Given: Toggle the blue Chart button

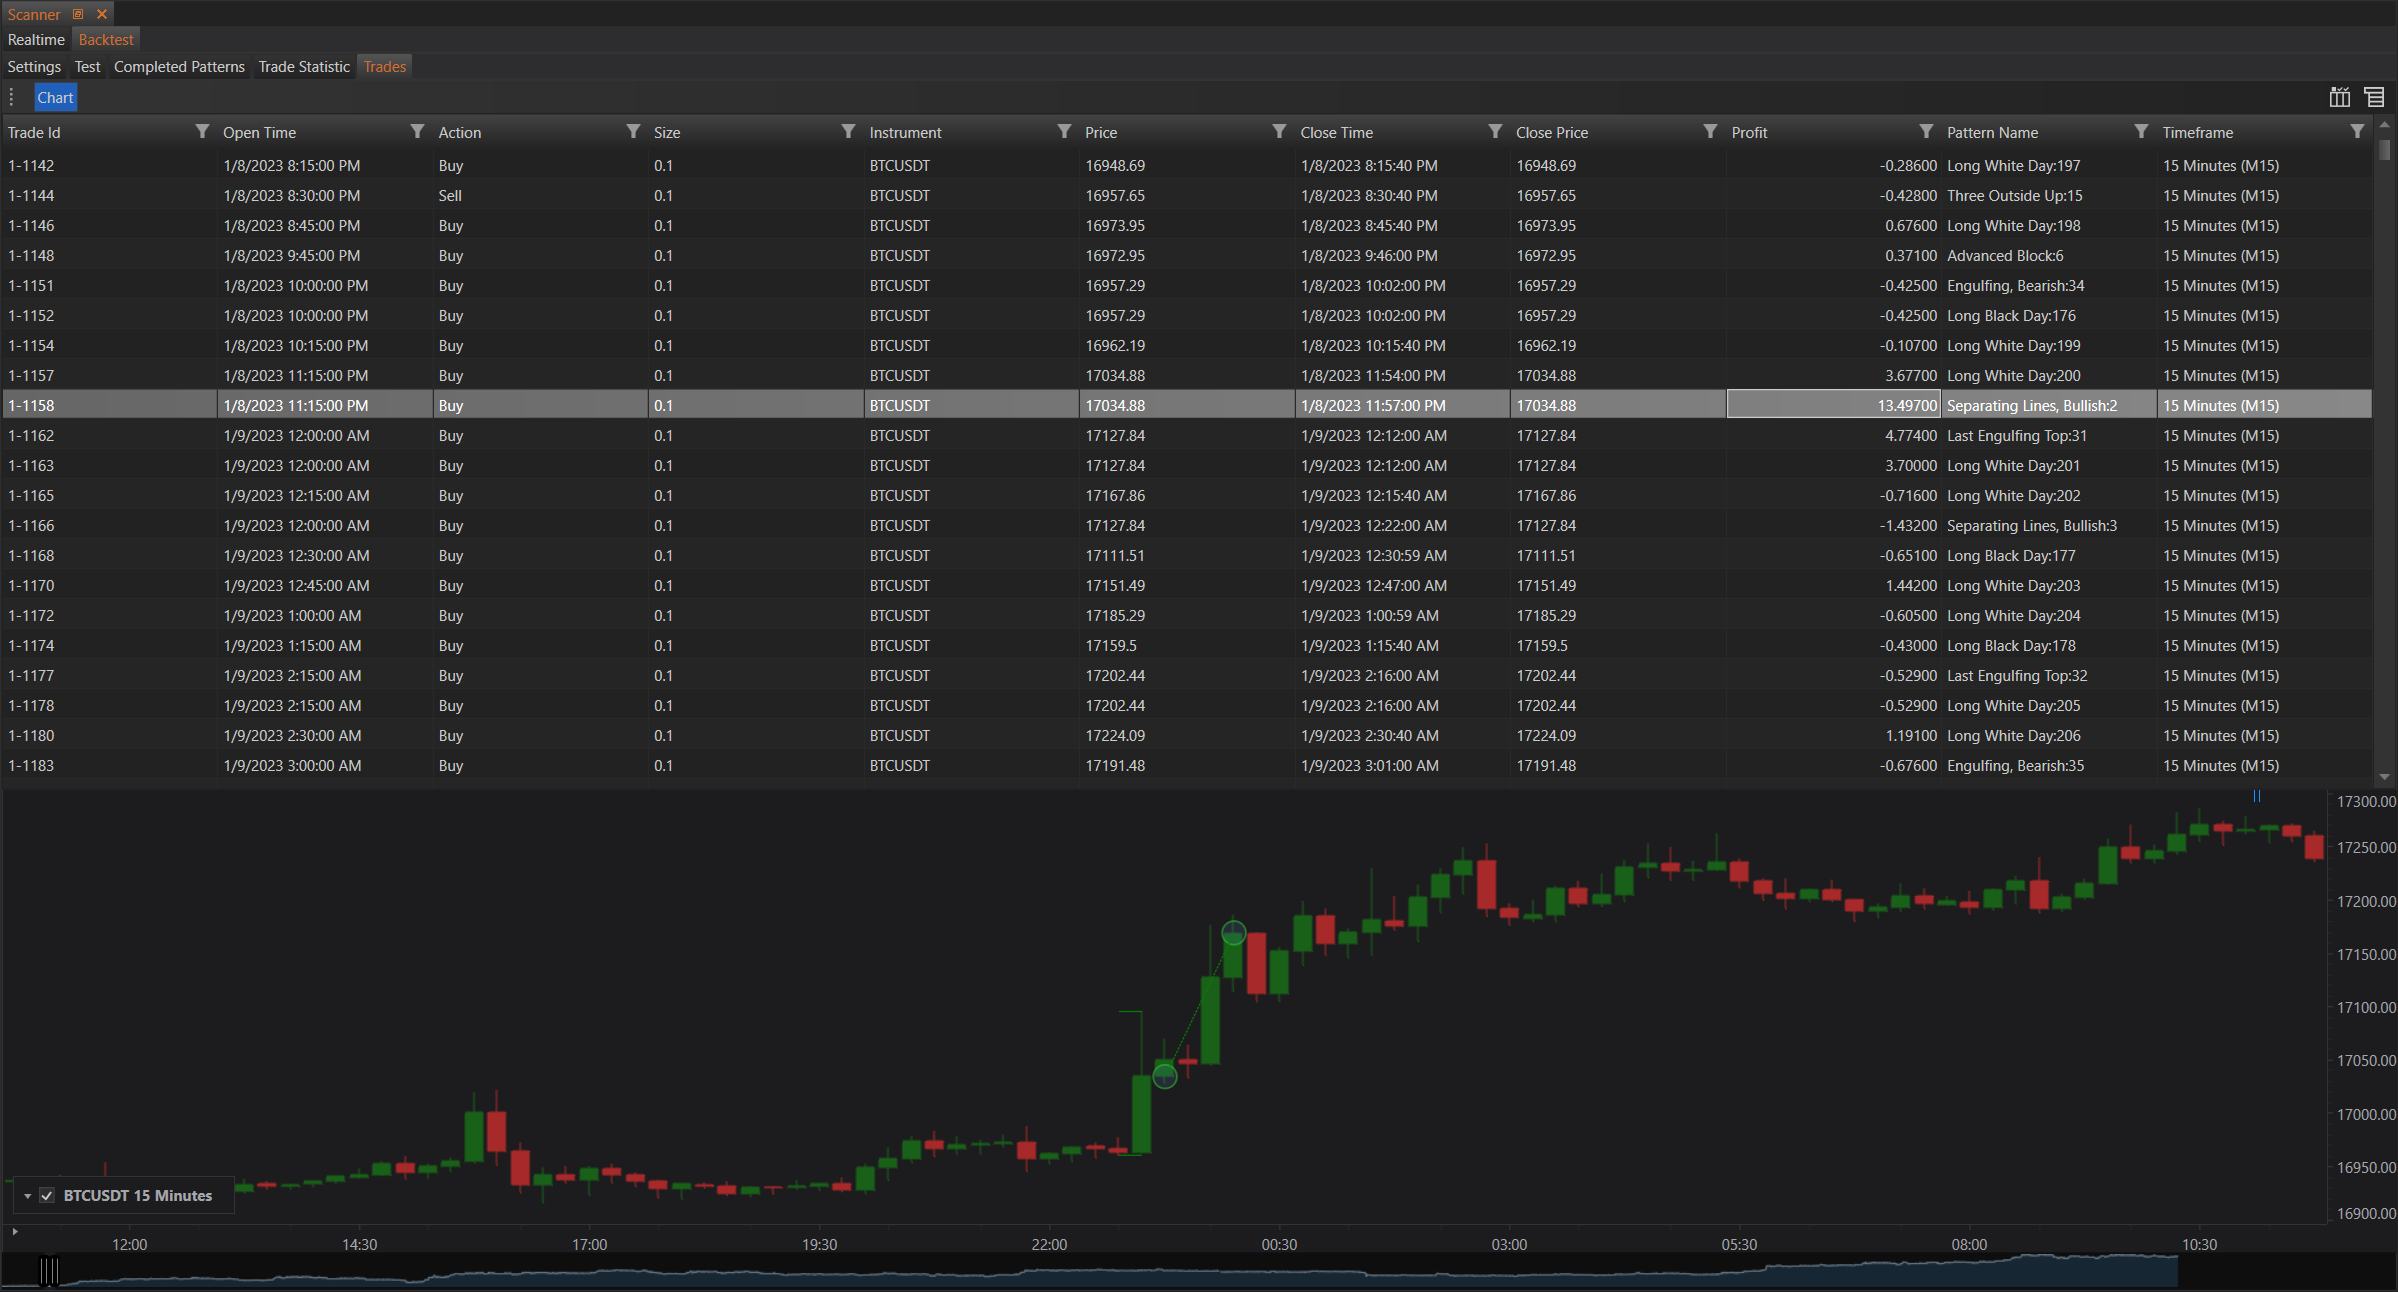Looking at the screenshot, I should pos(55,97).
